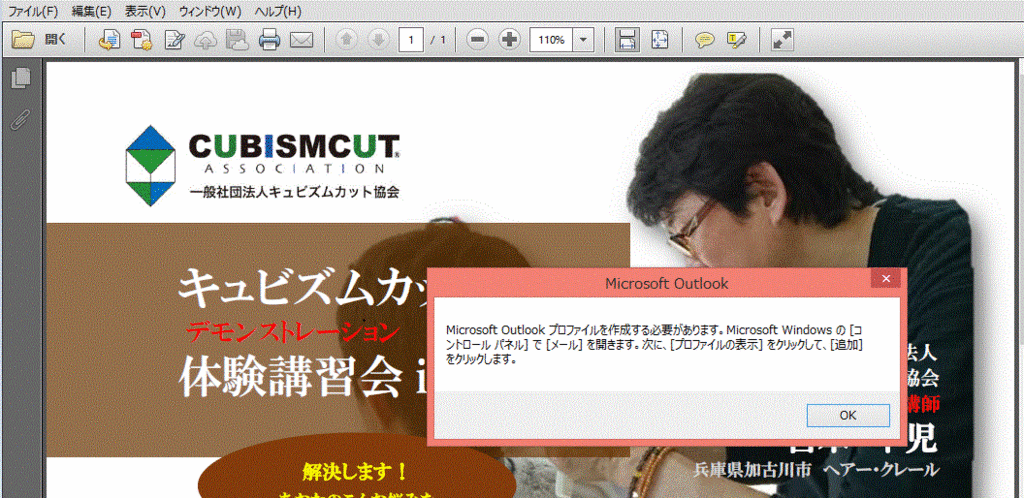Click the previous page up arrow
Viewport: 1024px width, 498px height.
click(x=346, y=40)
